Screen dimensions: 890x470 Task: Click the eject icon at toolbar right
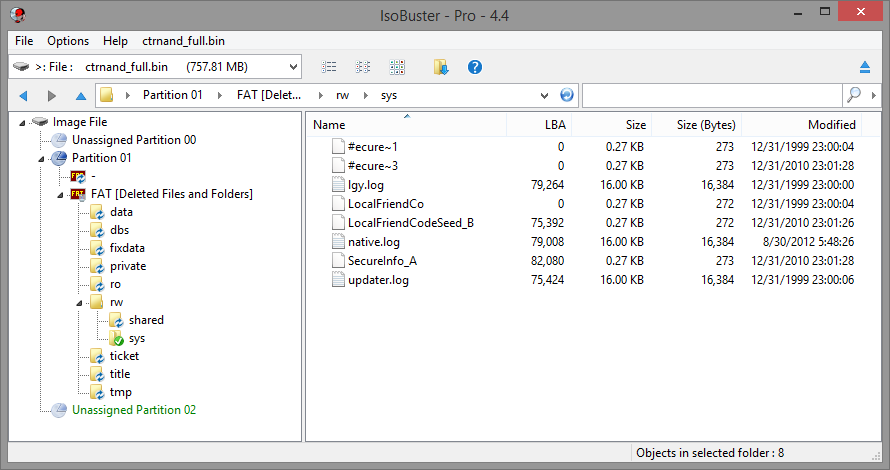864,68
